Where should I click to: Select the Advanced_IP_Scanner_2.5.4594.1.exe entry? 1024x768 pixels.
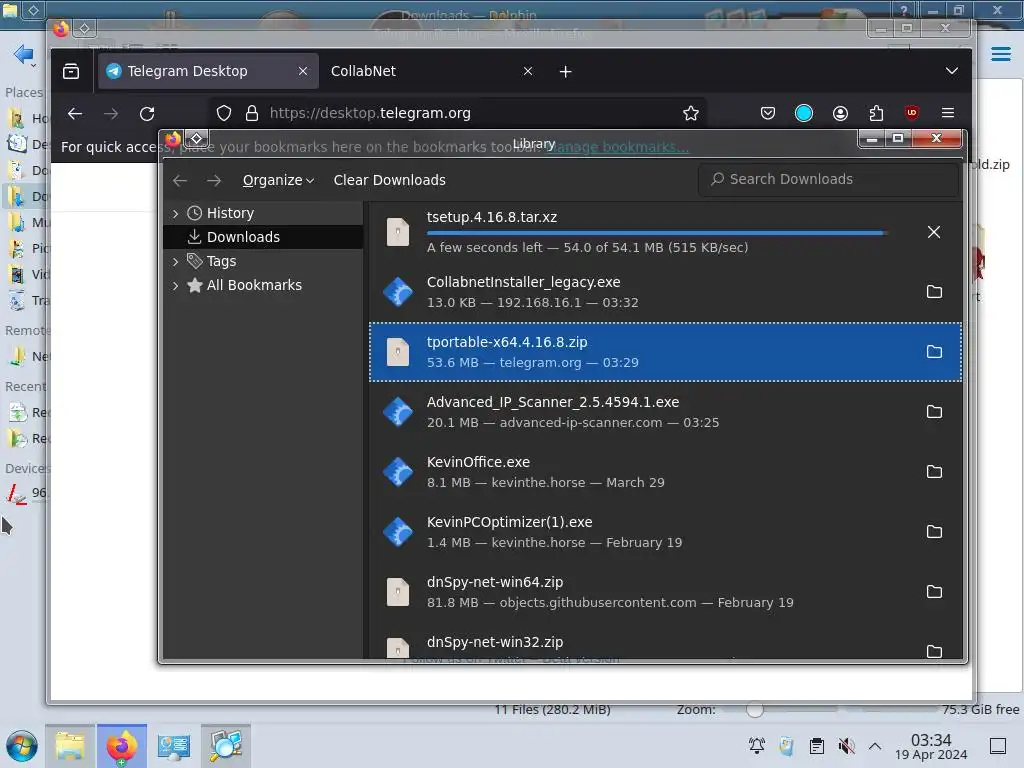[x=665, y=411]
